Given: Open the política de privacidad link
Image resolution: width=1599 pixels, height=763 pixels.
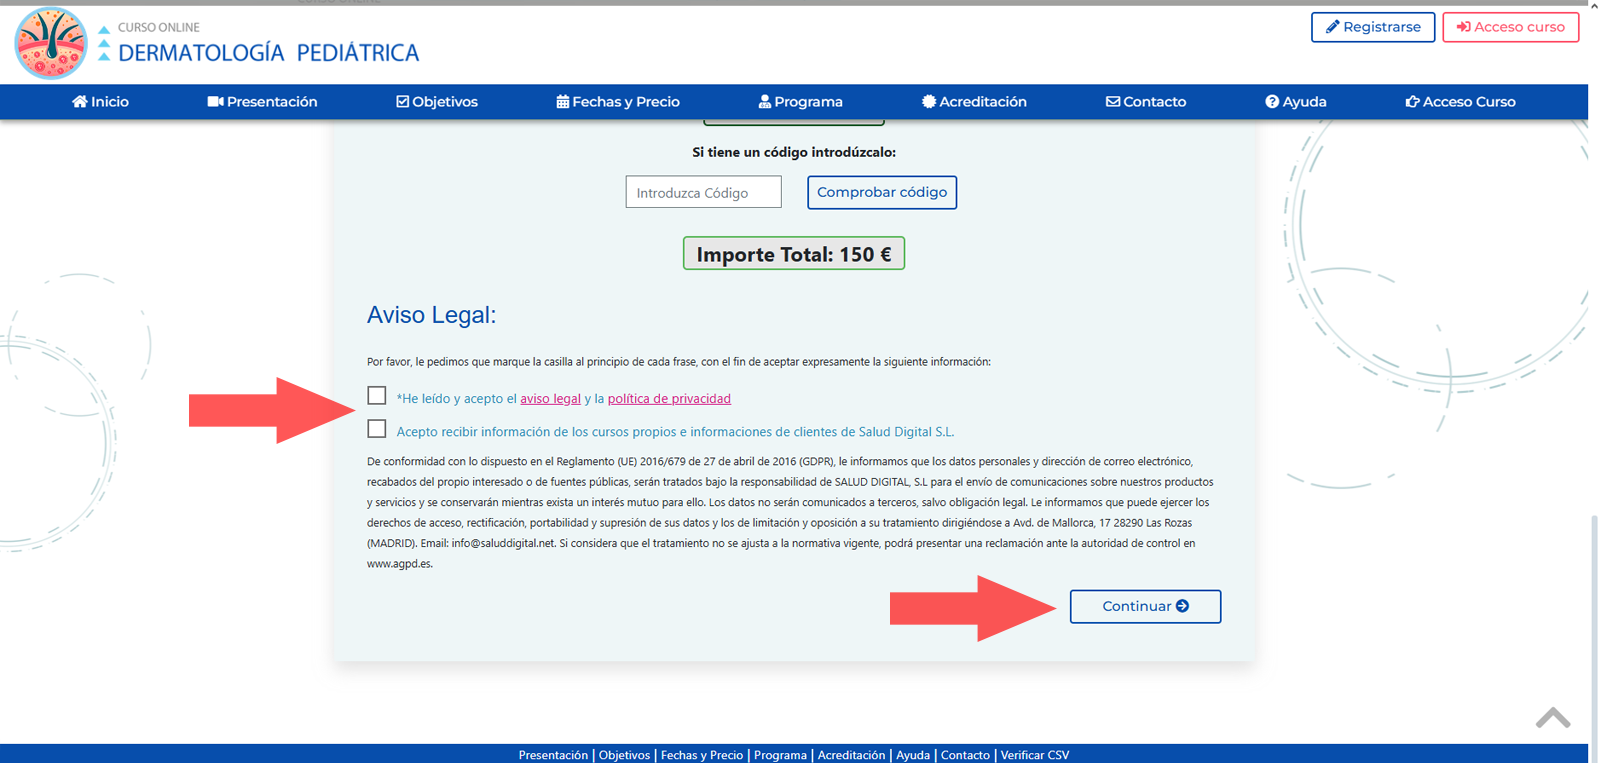Looking at the screenshot, I should click(x=669, y=399).
